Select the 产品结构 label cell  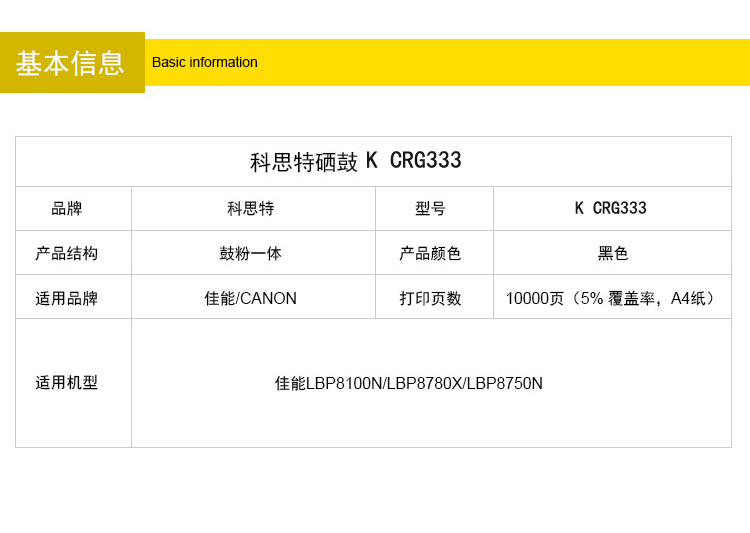[x=67, y=254]
